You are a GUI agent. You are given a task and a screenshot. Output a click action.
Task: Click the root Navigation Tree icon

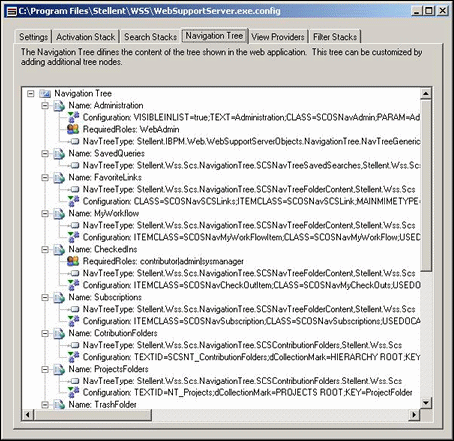pos(45,94)
